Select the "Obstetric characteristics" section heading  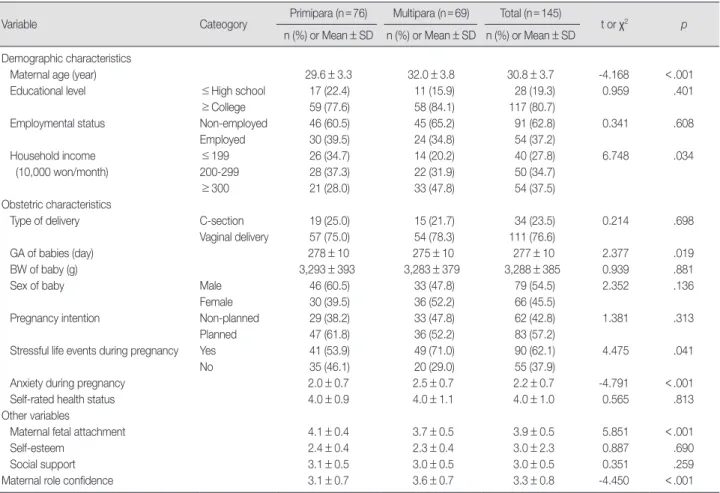56,204
